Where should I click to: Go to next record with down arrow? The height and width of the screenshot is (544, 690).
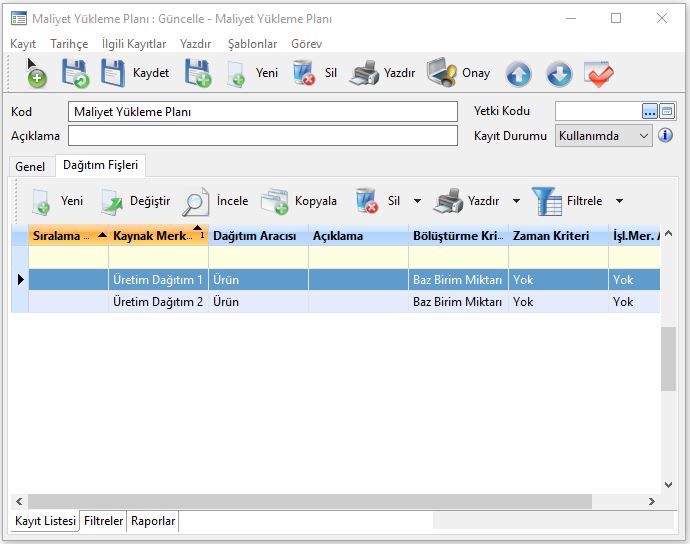(558, 74)
